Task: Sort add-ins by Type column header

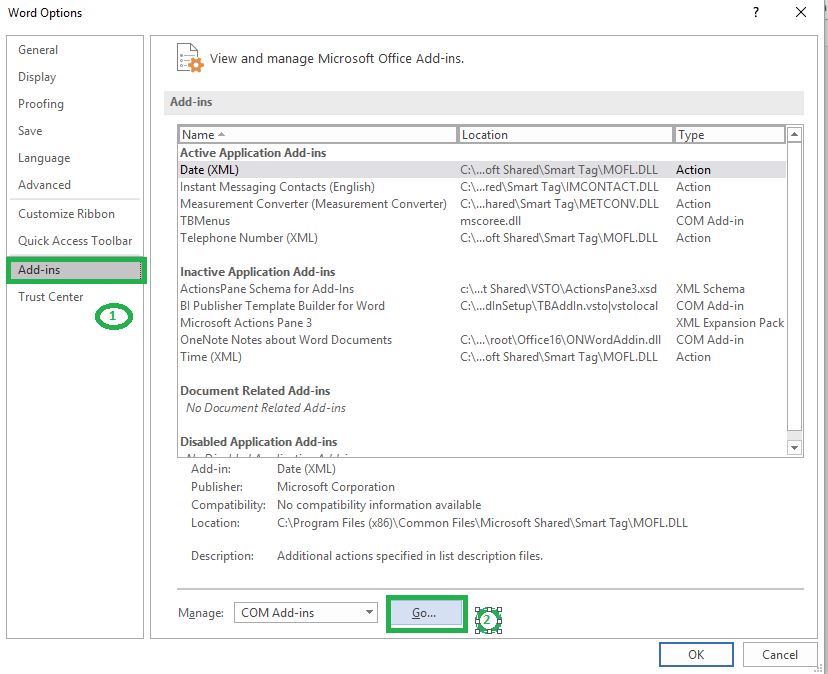Action: point(730,135)
